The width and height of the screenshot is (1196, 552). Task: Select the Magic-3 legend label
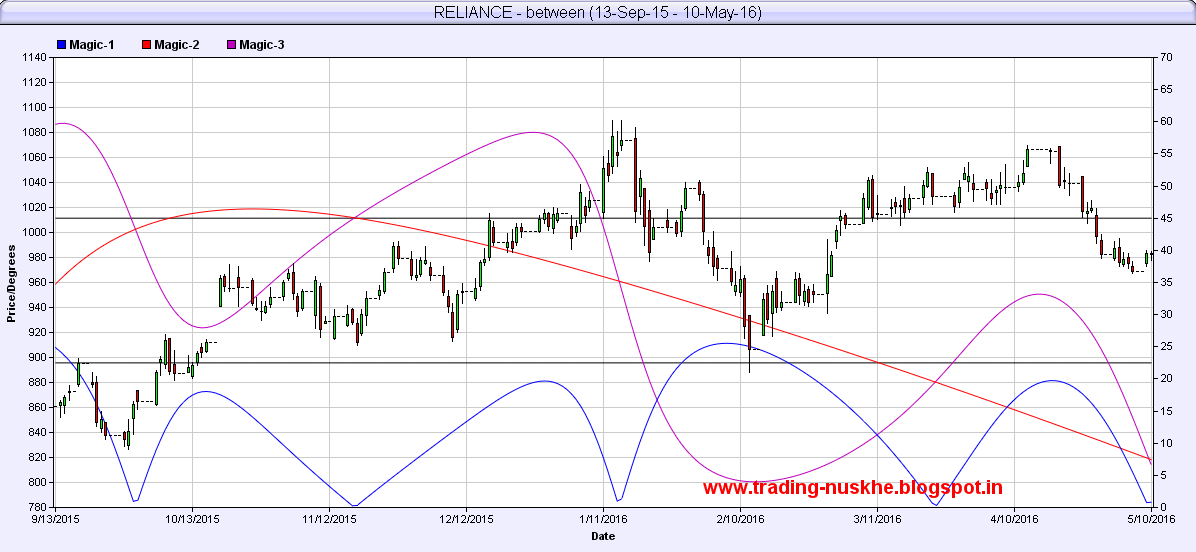[262, 45]
